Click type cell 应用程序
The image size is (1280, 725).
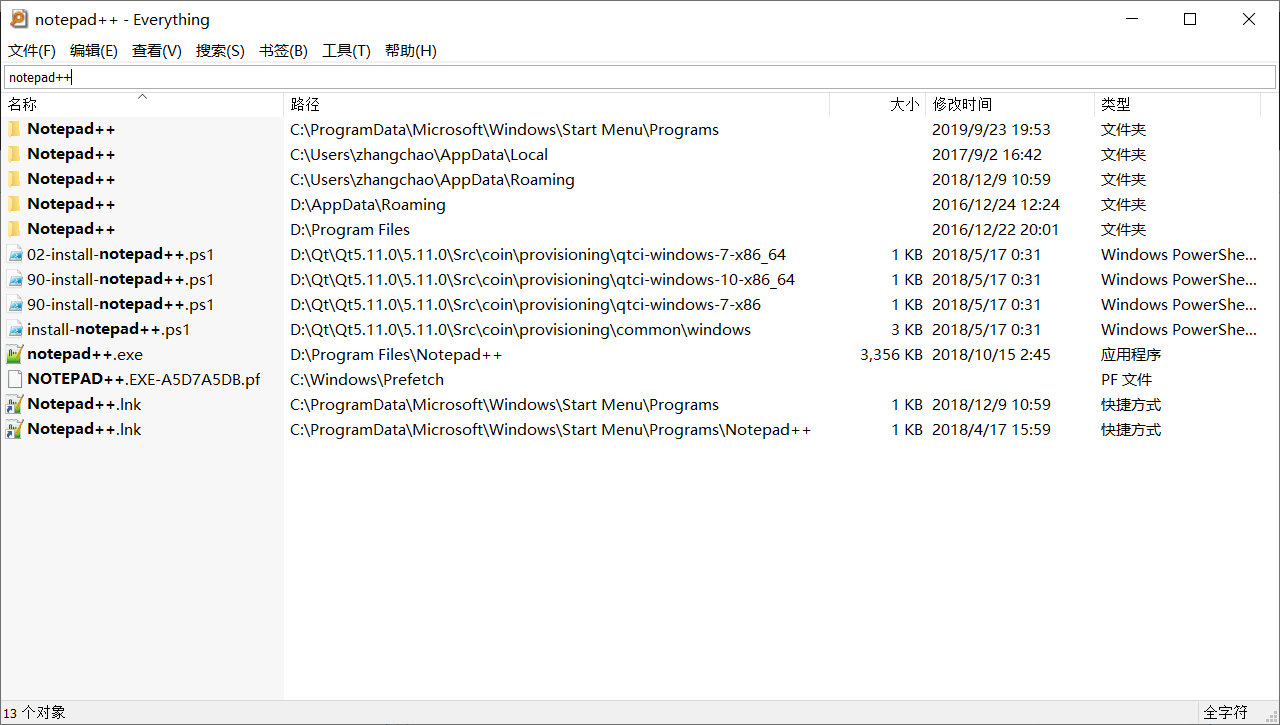click(x=1131, y=354)
